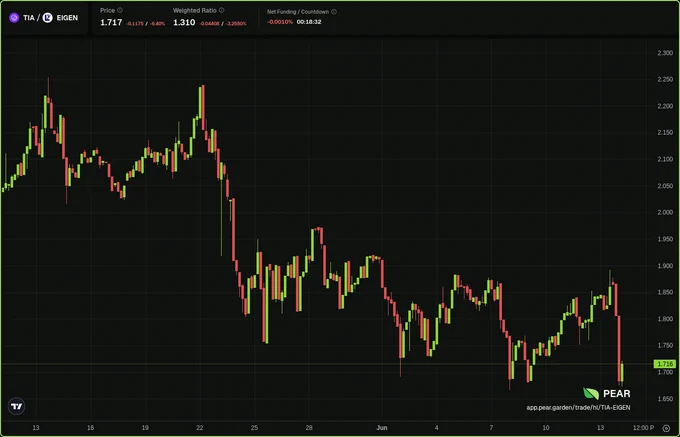Click the 1.650 price axis label
This screenshot has height=437, width=680.
pos(665,399)
